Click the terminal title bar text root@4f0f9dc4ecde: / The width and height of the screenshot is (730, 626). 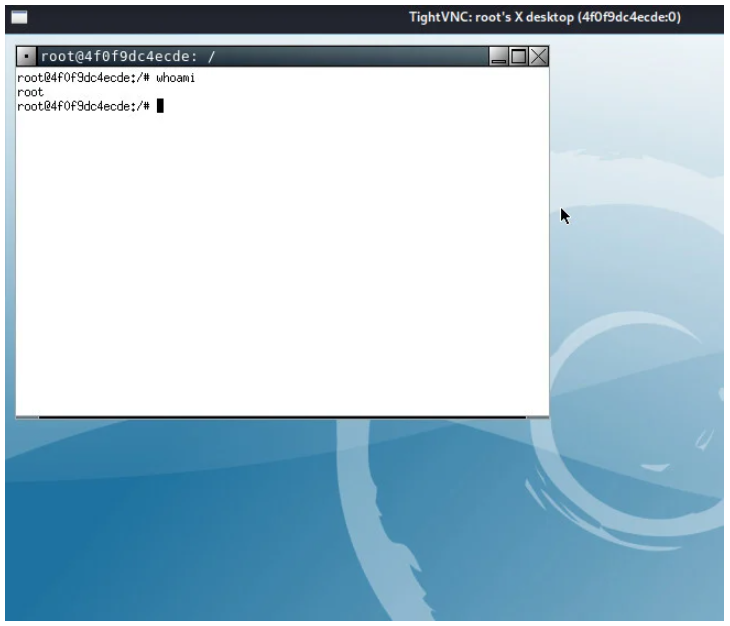128,56
